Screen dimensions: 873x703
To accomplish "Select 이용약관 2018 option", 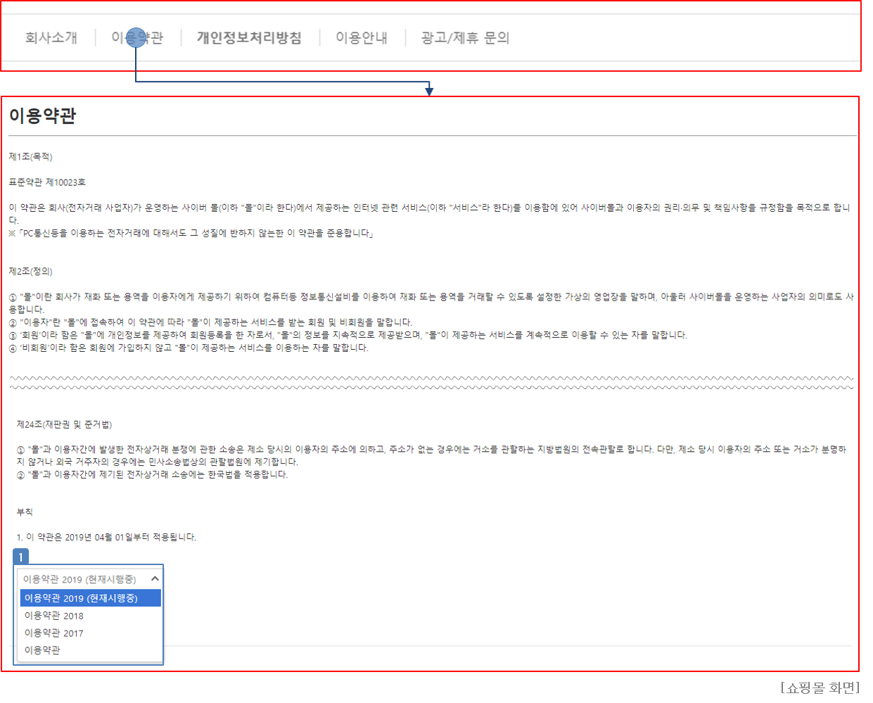I will pos(90,616).
